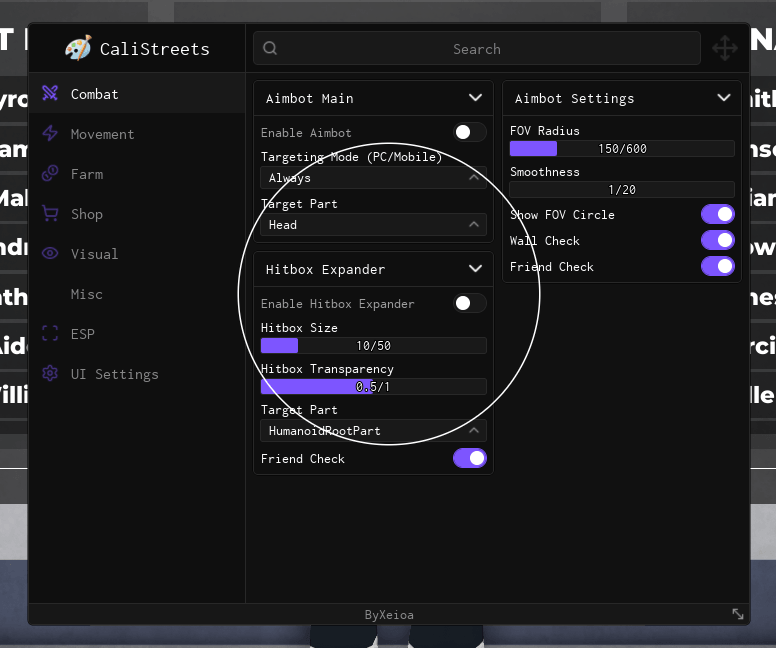The image size is (776, 648).
Task: Click the FOV Radius label
Action: pyautogui.click(x=544, y=131)
